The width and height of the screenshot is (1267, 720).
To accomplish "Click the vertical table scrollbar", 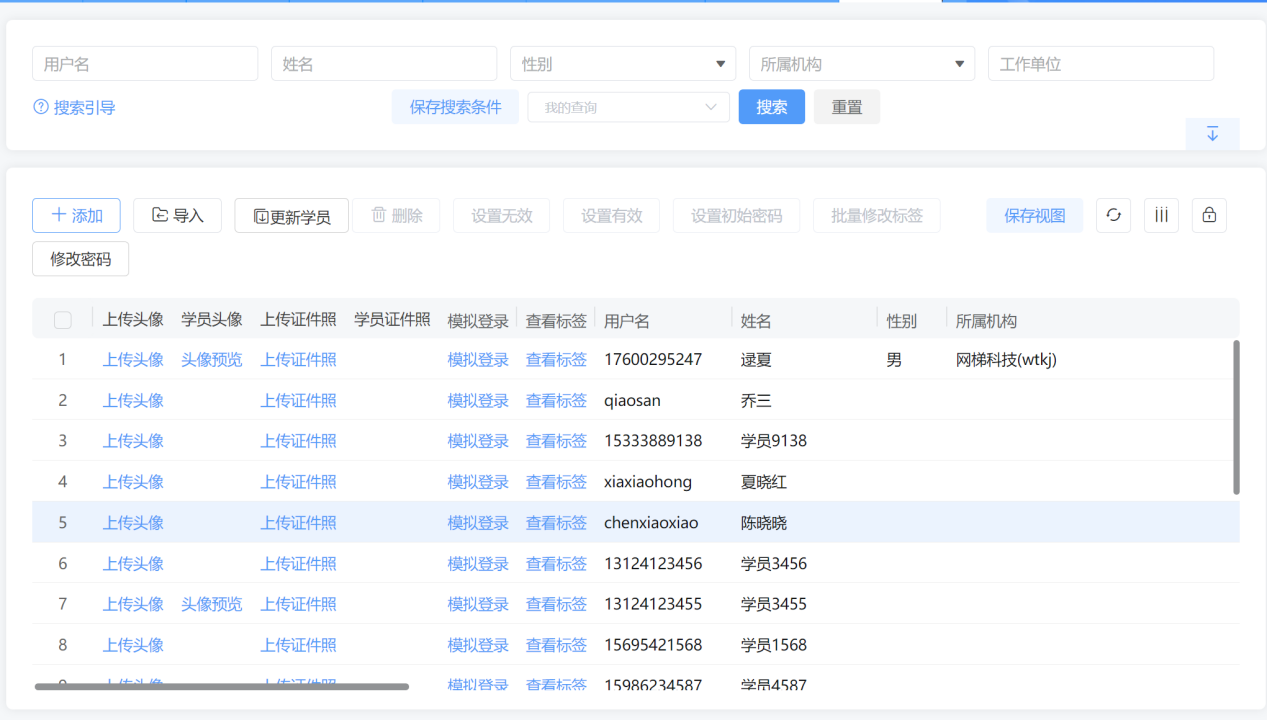I will 1236,417.
